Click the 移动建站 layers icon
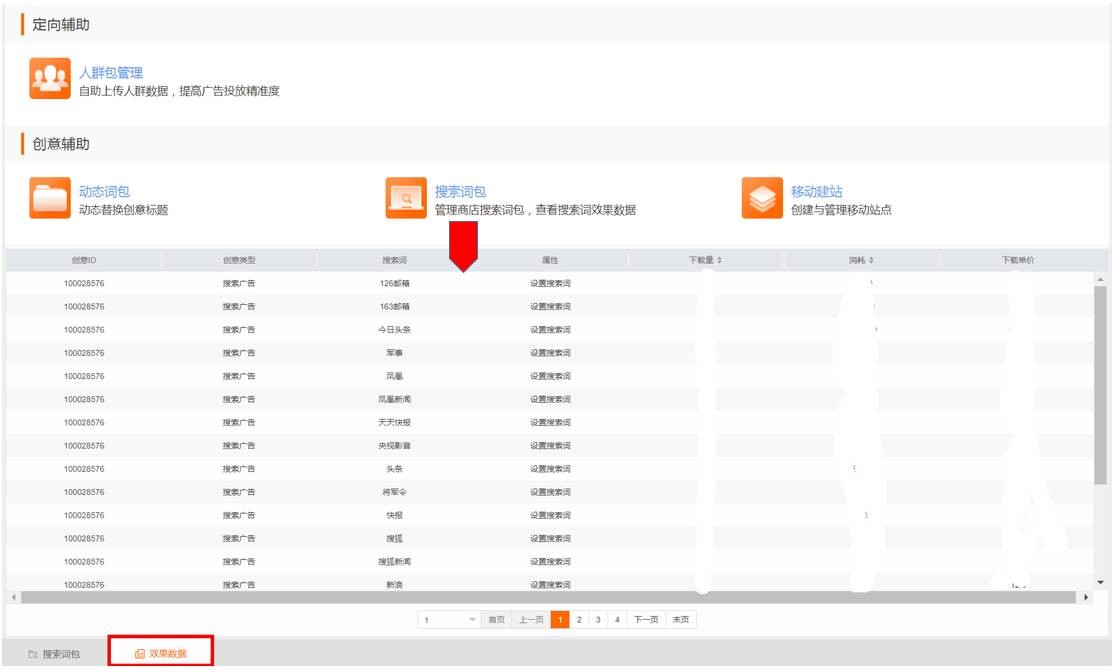Viewport: 1112px width, 672px height. [762, 199]
